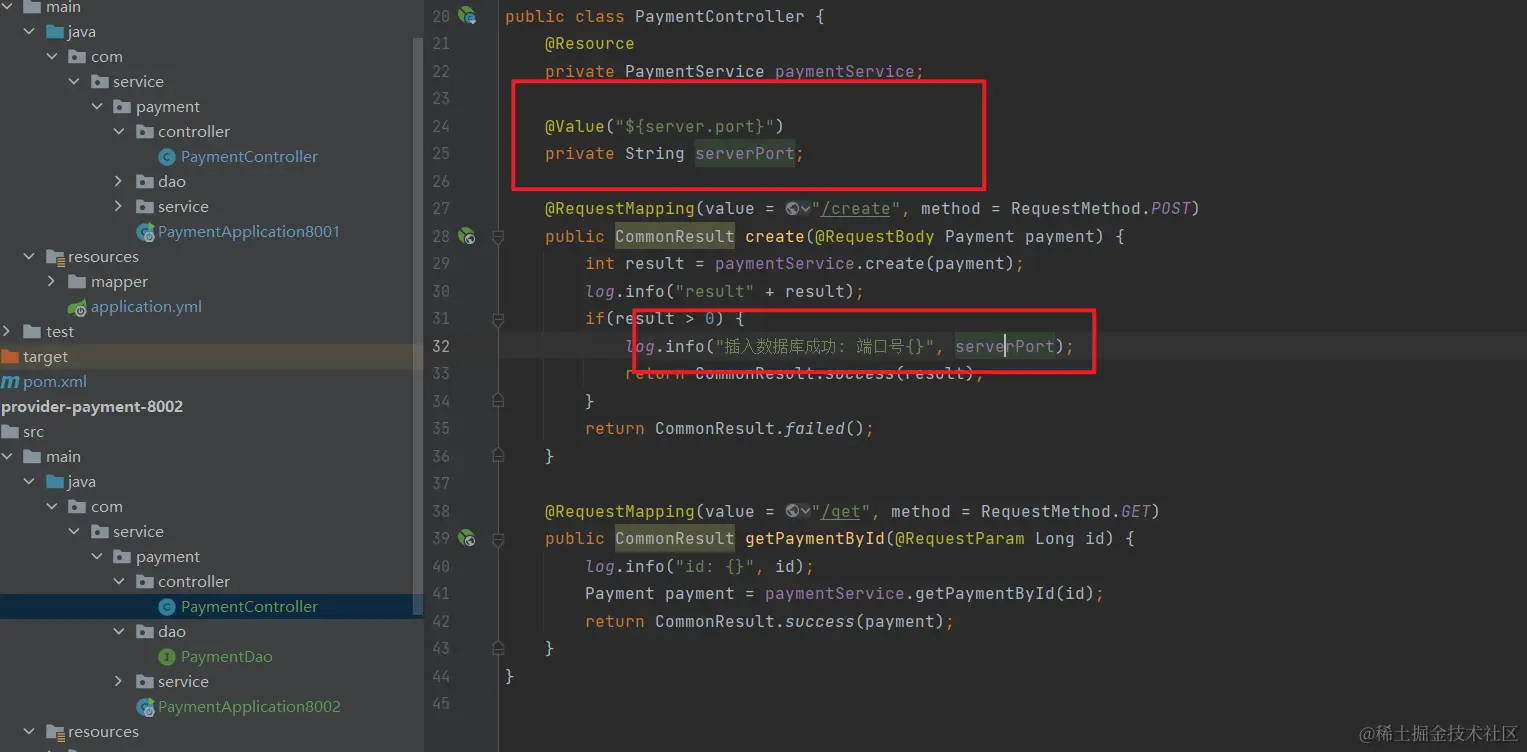Click the controller package icon above the highlighted PaymentController
This screenshot has height=752, width=1527.
145,582
